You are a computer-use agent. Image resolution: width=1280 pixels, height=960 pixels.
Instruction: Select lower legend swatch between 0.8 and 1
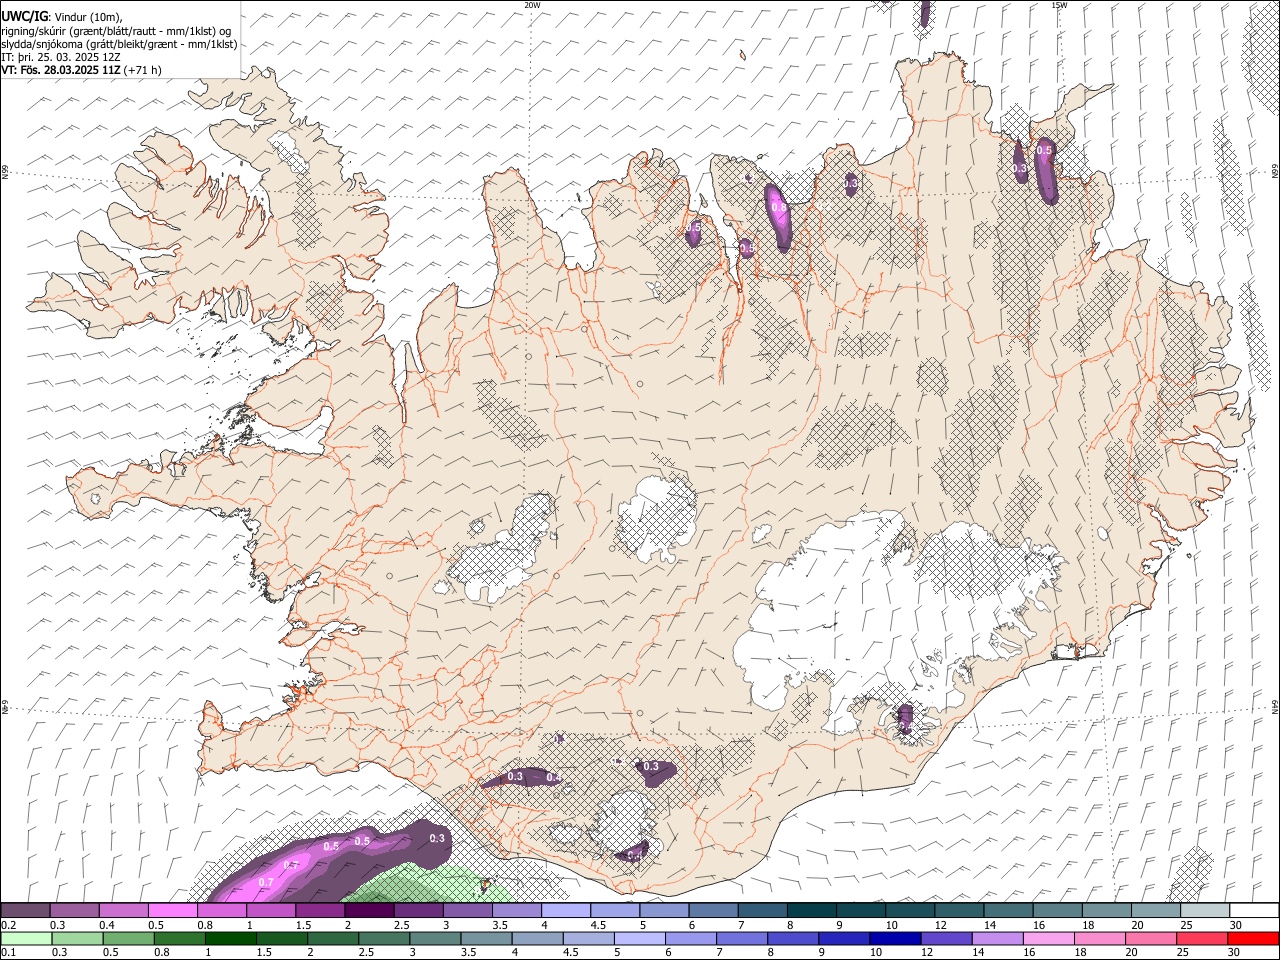(179, 939)
